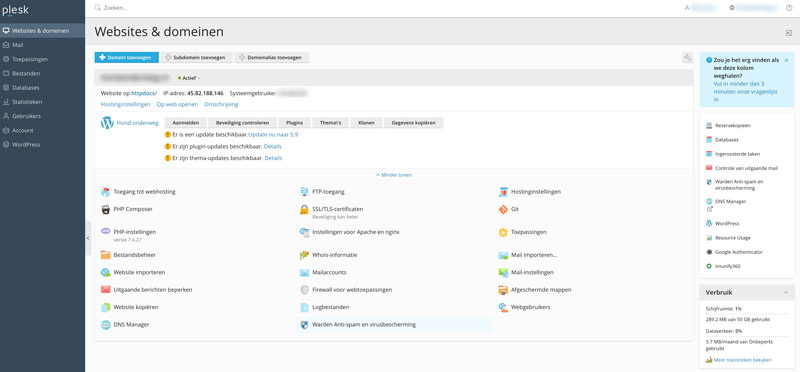Click the WordPress logo next to Hond onderweg

[107, 123]
